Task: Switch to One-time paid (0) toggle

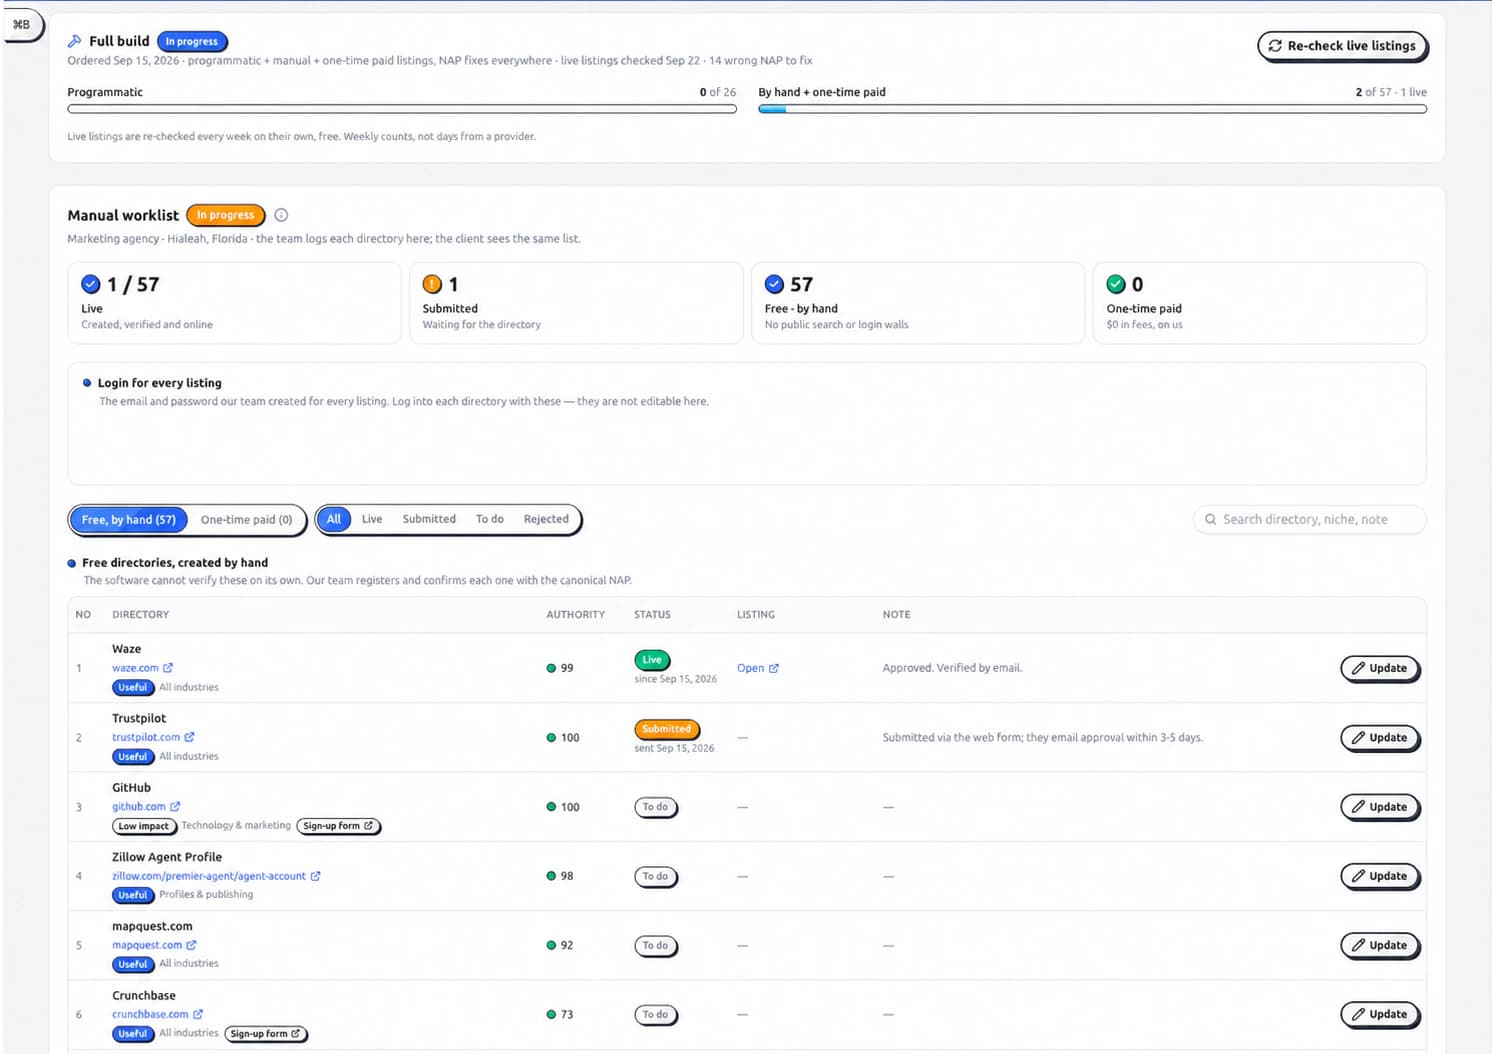Action: point(246,520)
